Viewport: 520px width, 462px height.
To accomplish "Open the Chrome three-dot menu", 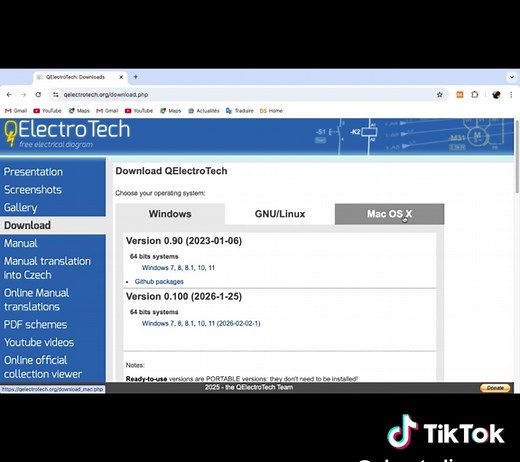I will coord(511,95).
